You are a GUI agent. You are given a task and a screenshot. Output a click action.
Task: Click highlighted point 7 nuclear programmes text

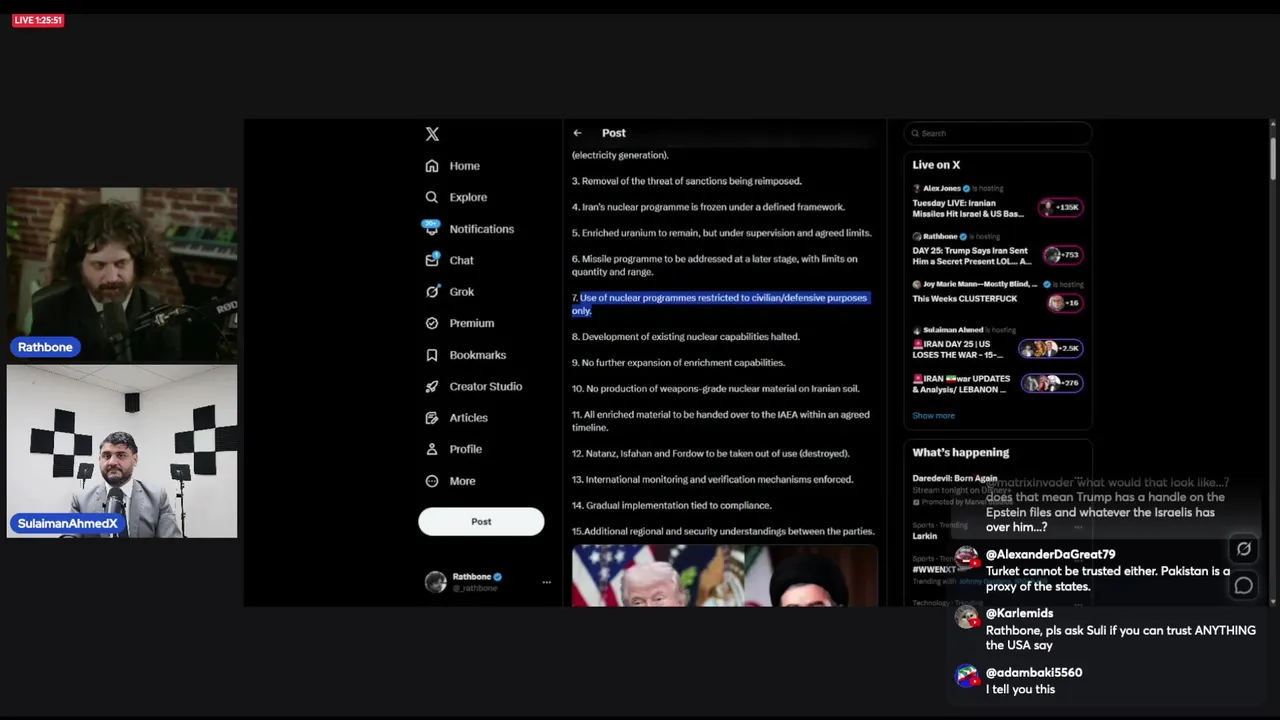(720, 304)
